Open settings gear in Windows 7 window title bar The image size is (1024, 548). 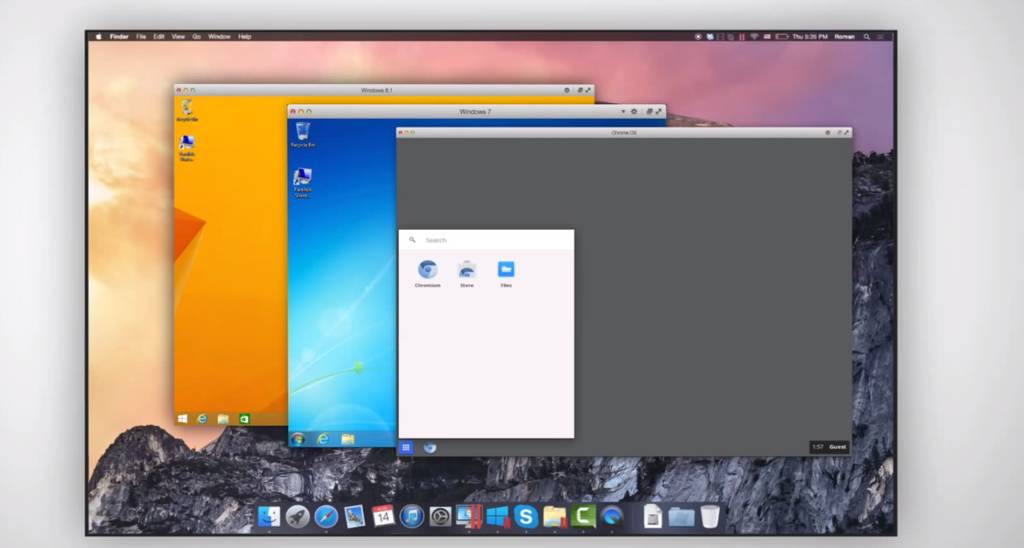pos(633,112)
